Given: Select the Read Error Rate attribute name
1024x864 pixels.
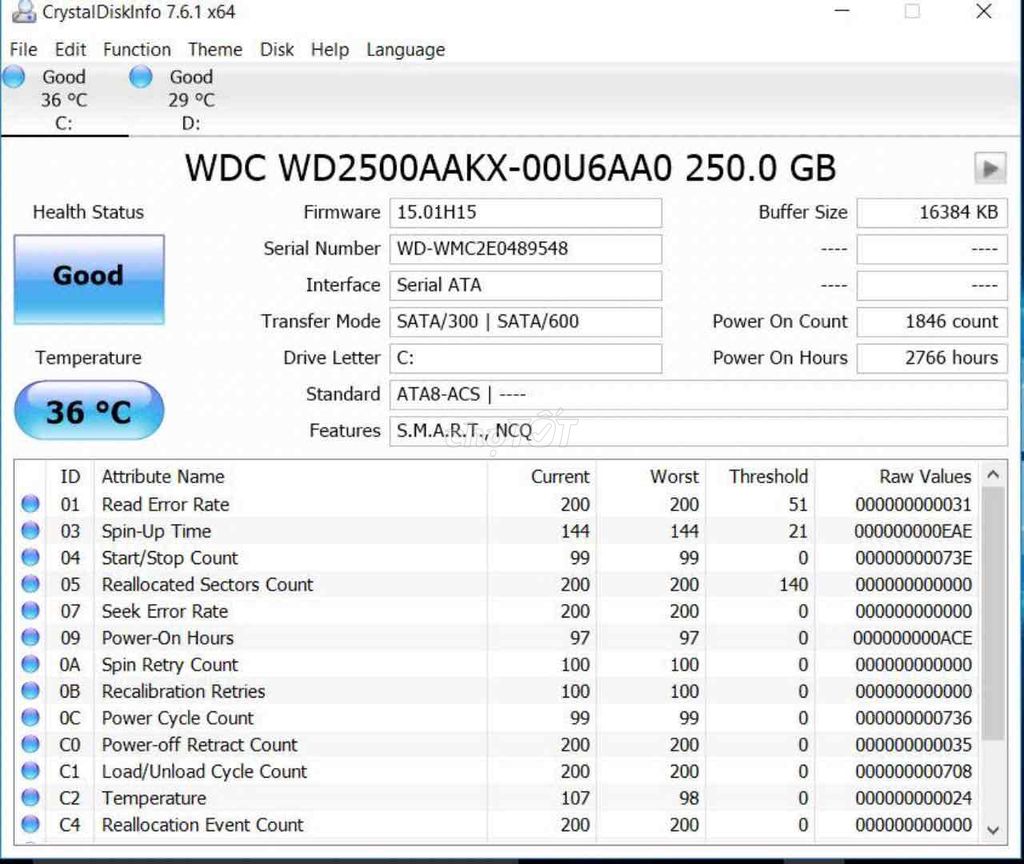Looking at the screenshot, I should [x=166, y=504].
